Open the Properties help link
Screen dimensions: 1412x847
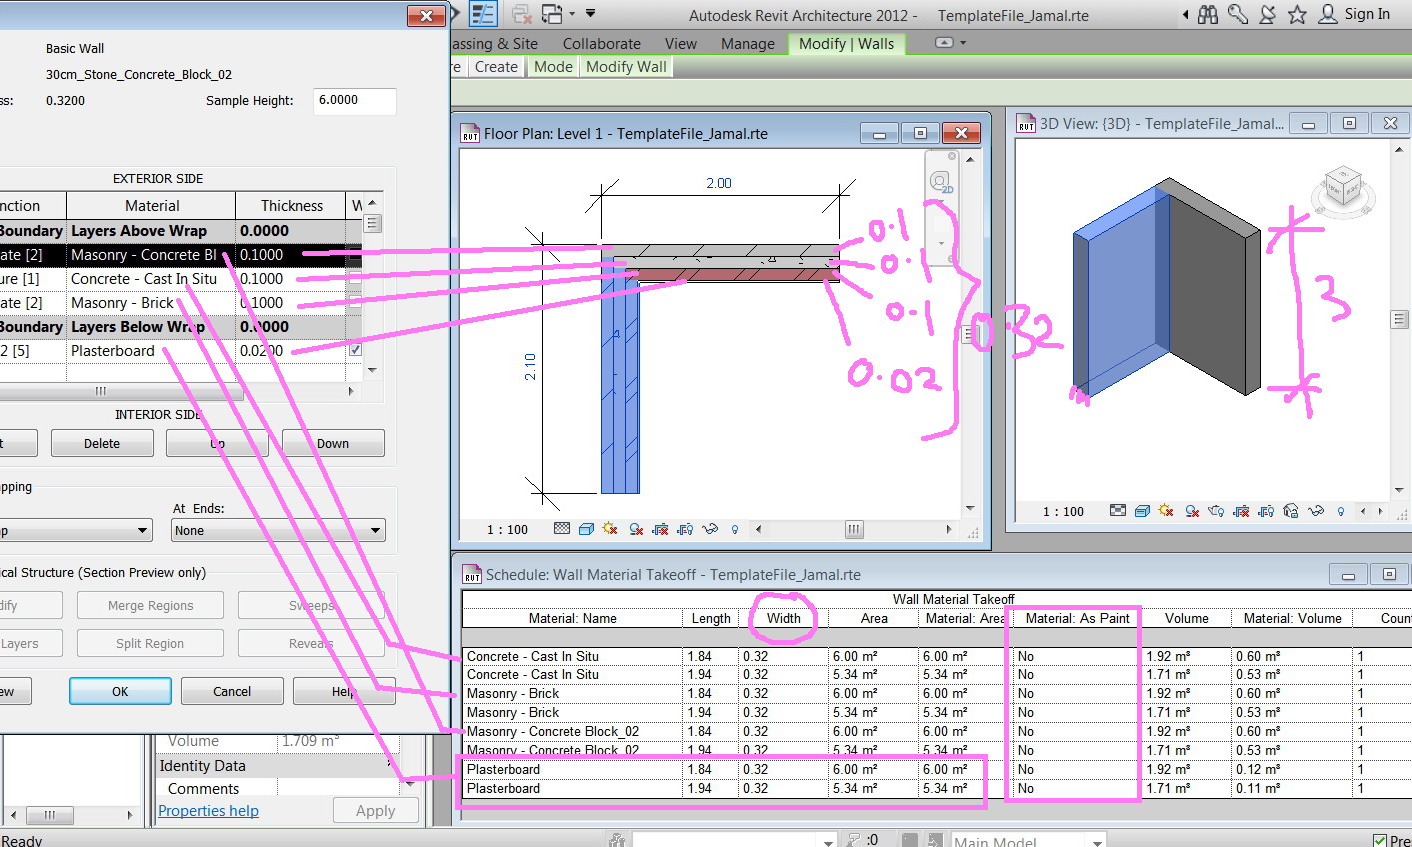pyautogui.click(x=208, y=811)
